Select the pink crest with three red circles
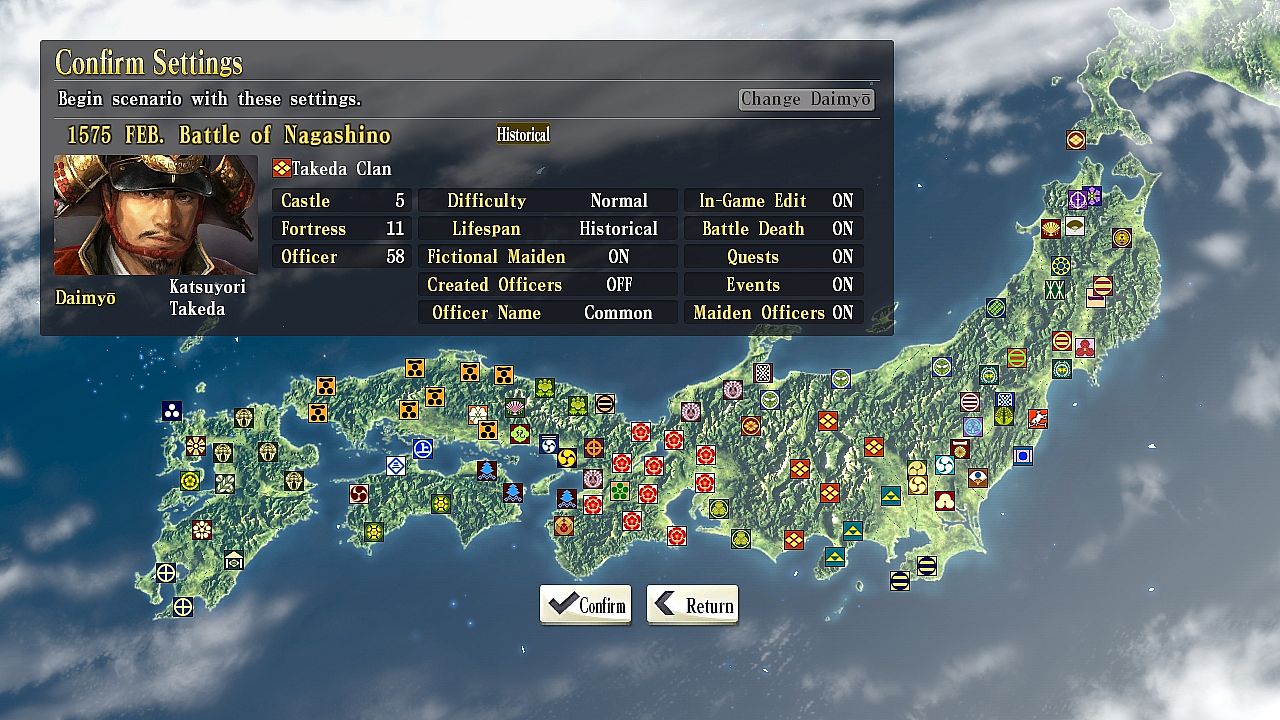 1084,347
